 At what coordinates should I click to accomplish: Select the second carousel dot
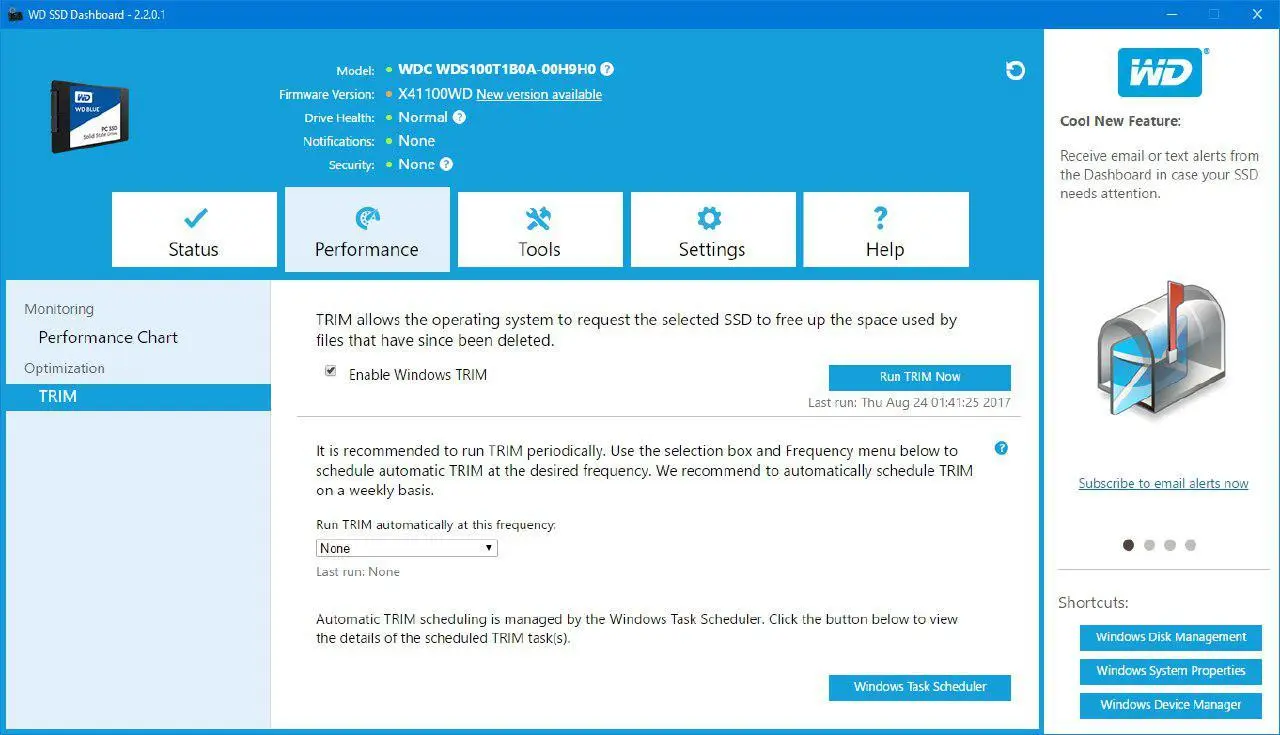coord(1149,545)
